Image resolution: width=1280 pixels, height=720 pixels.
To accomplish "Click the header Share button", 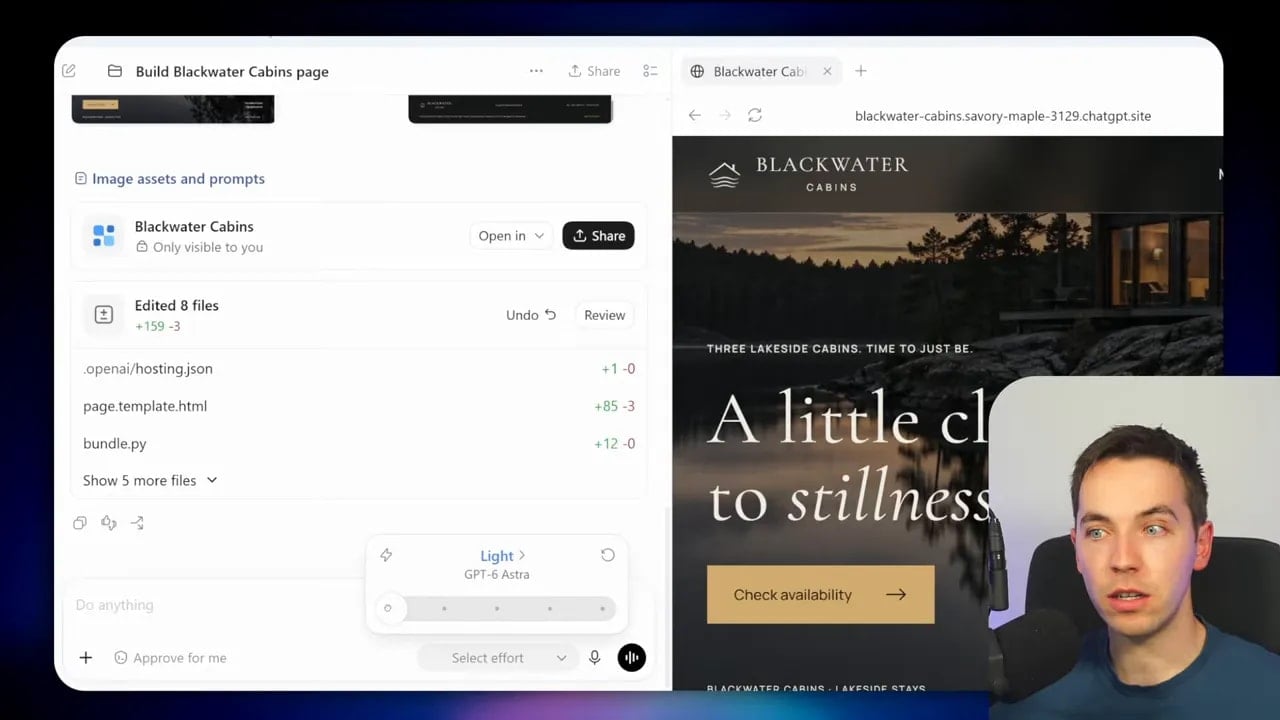I will [594, 71].
